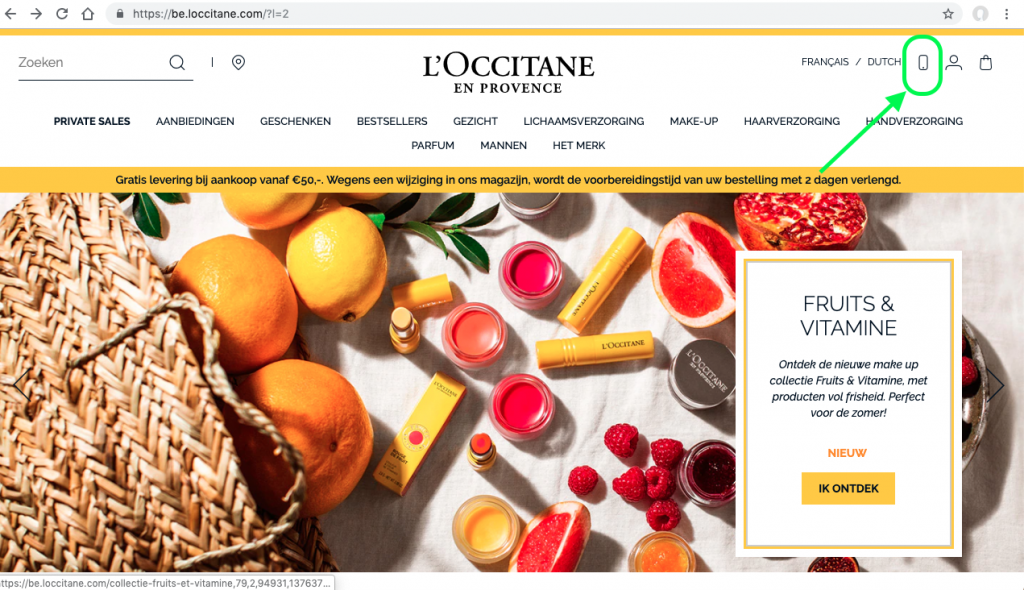This screenshot has height=590, width=1024.
Task: Open the user account icon
Action: click(x=954, y=63)
